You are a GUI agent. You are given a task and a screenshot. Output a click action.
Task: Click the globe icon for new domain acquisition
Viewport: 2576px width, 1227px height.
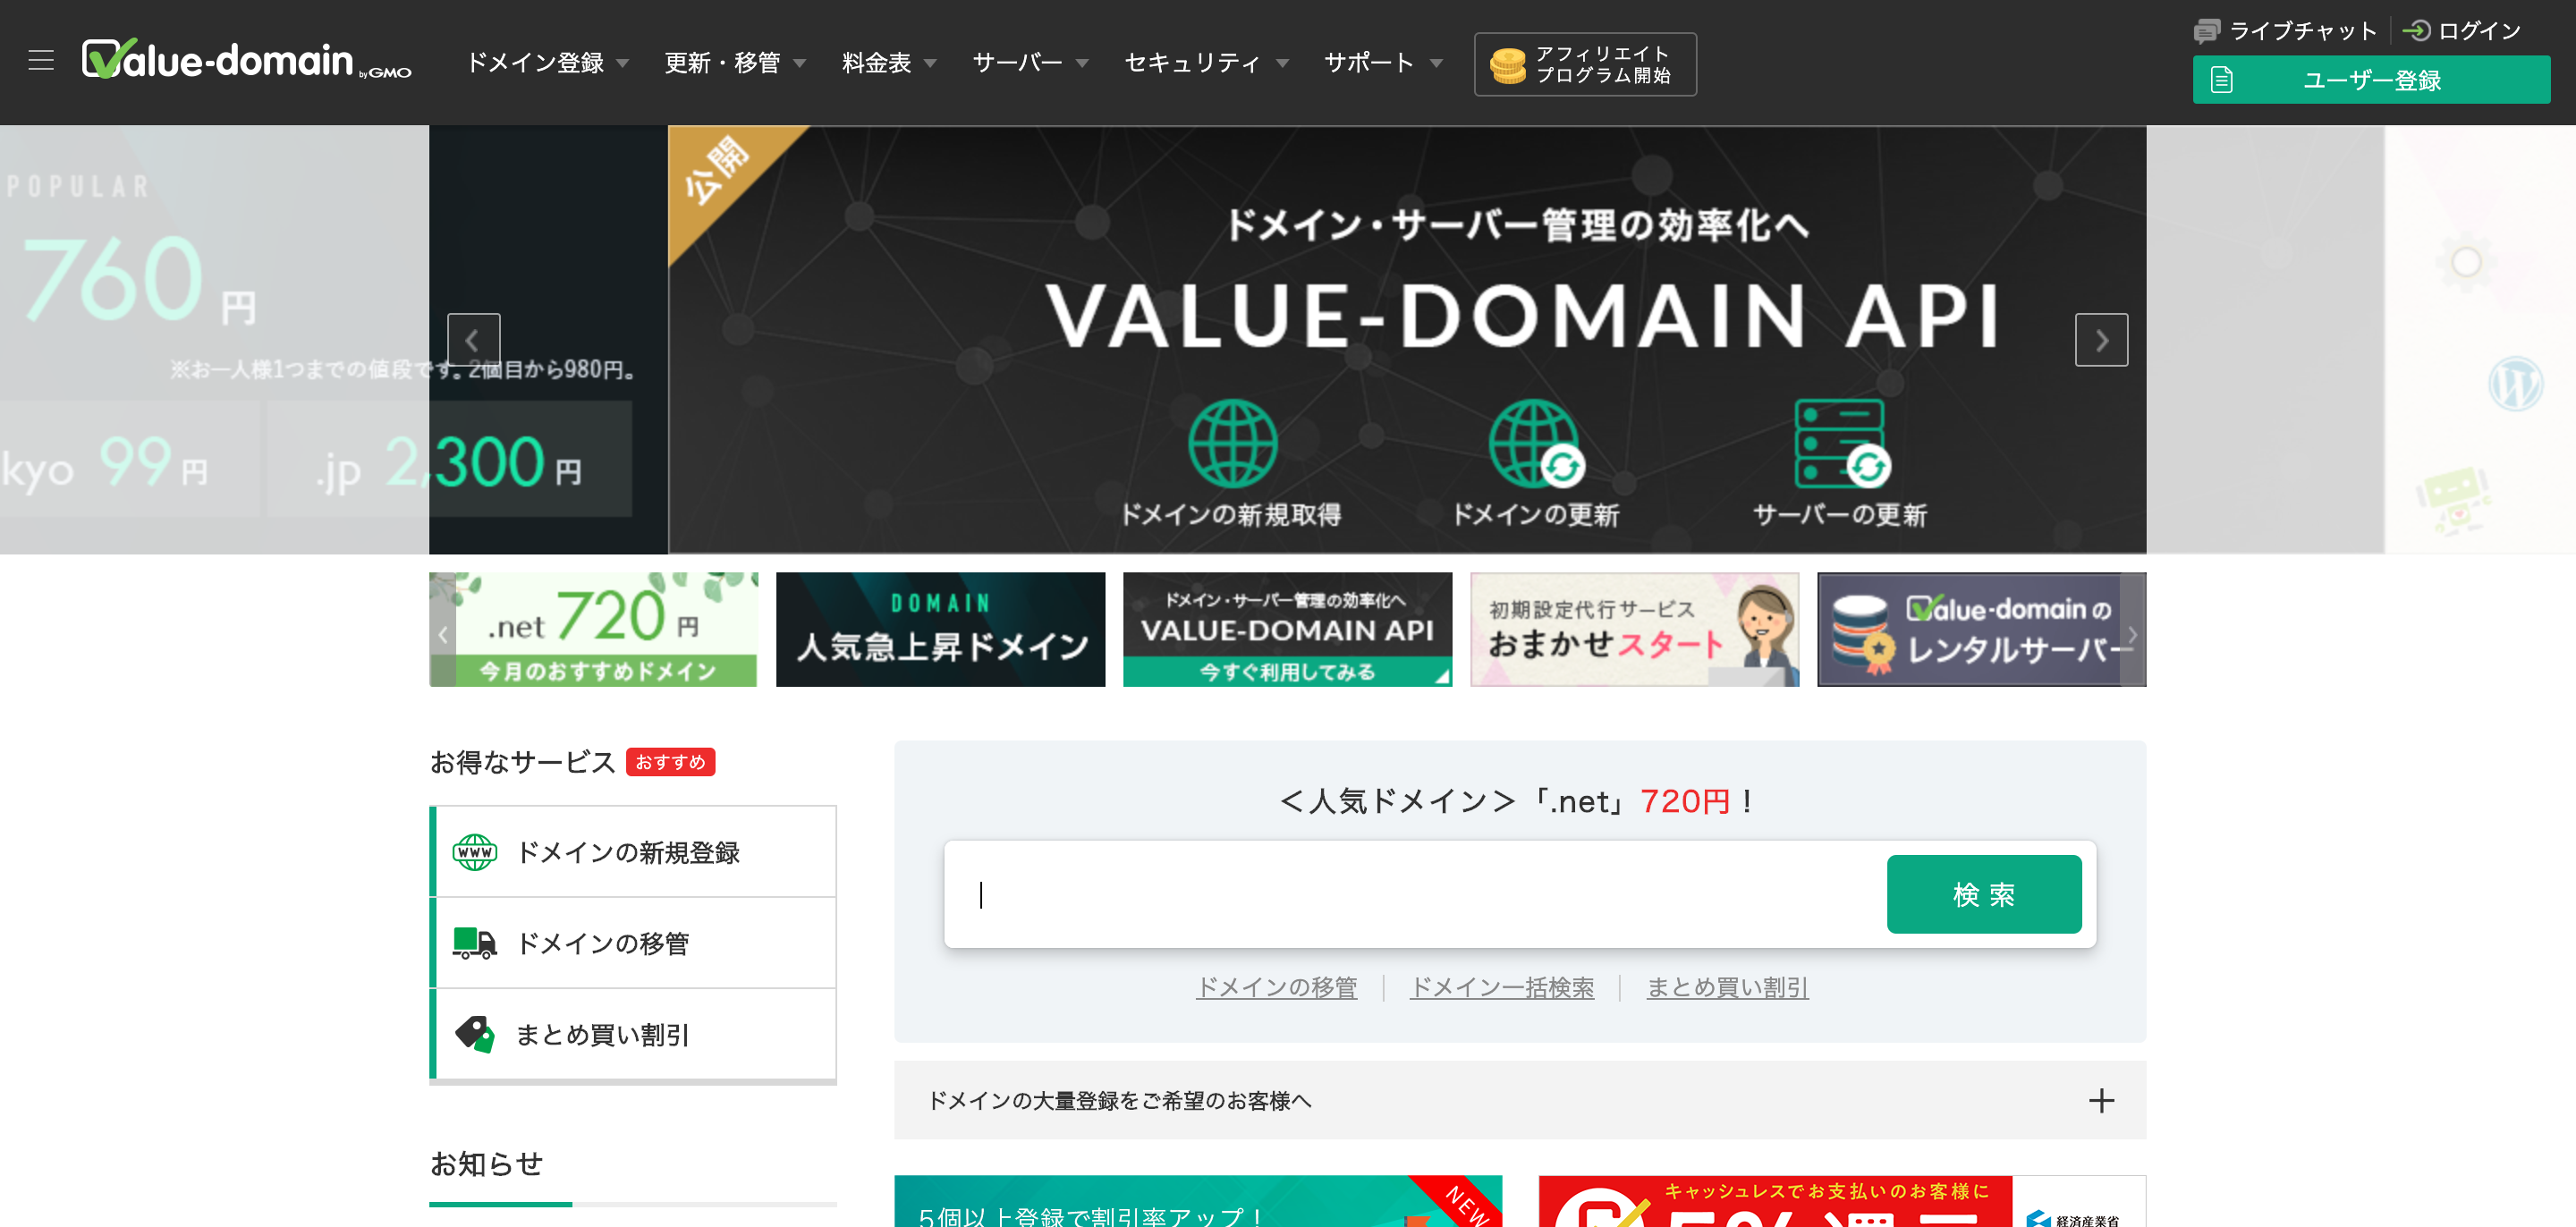point(1232,444)
